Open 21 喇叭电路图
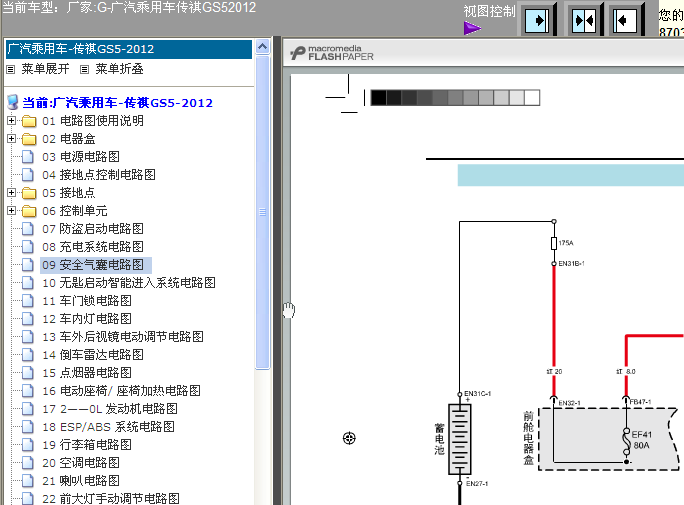 tap(81, 481)
